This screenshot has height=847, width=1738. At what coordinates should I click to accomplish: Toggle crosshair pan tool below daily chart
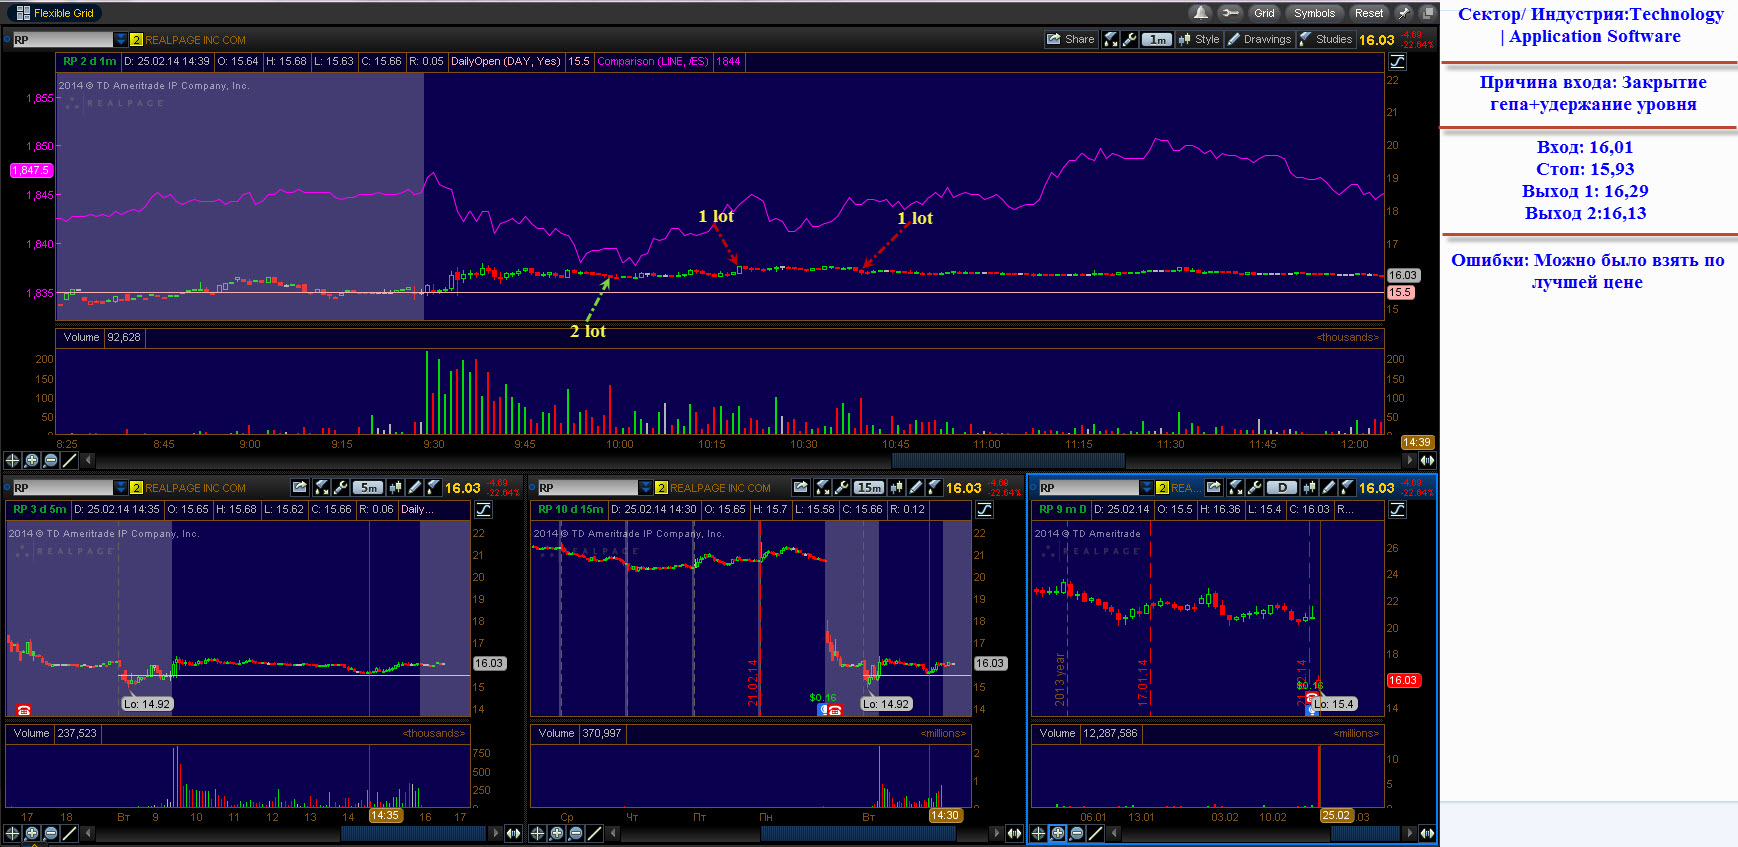[1039, 833]
